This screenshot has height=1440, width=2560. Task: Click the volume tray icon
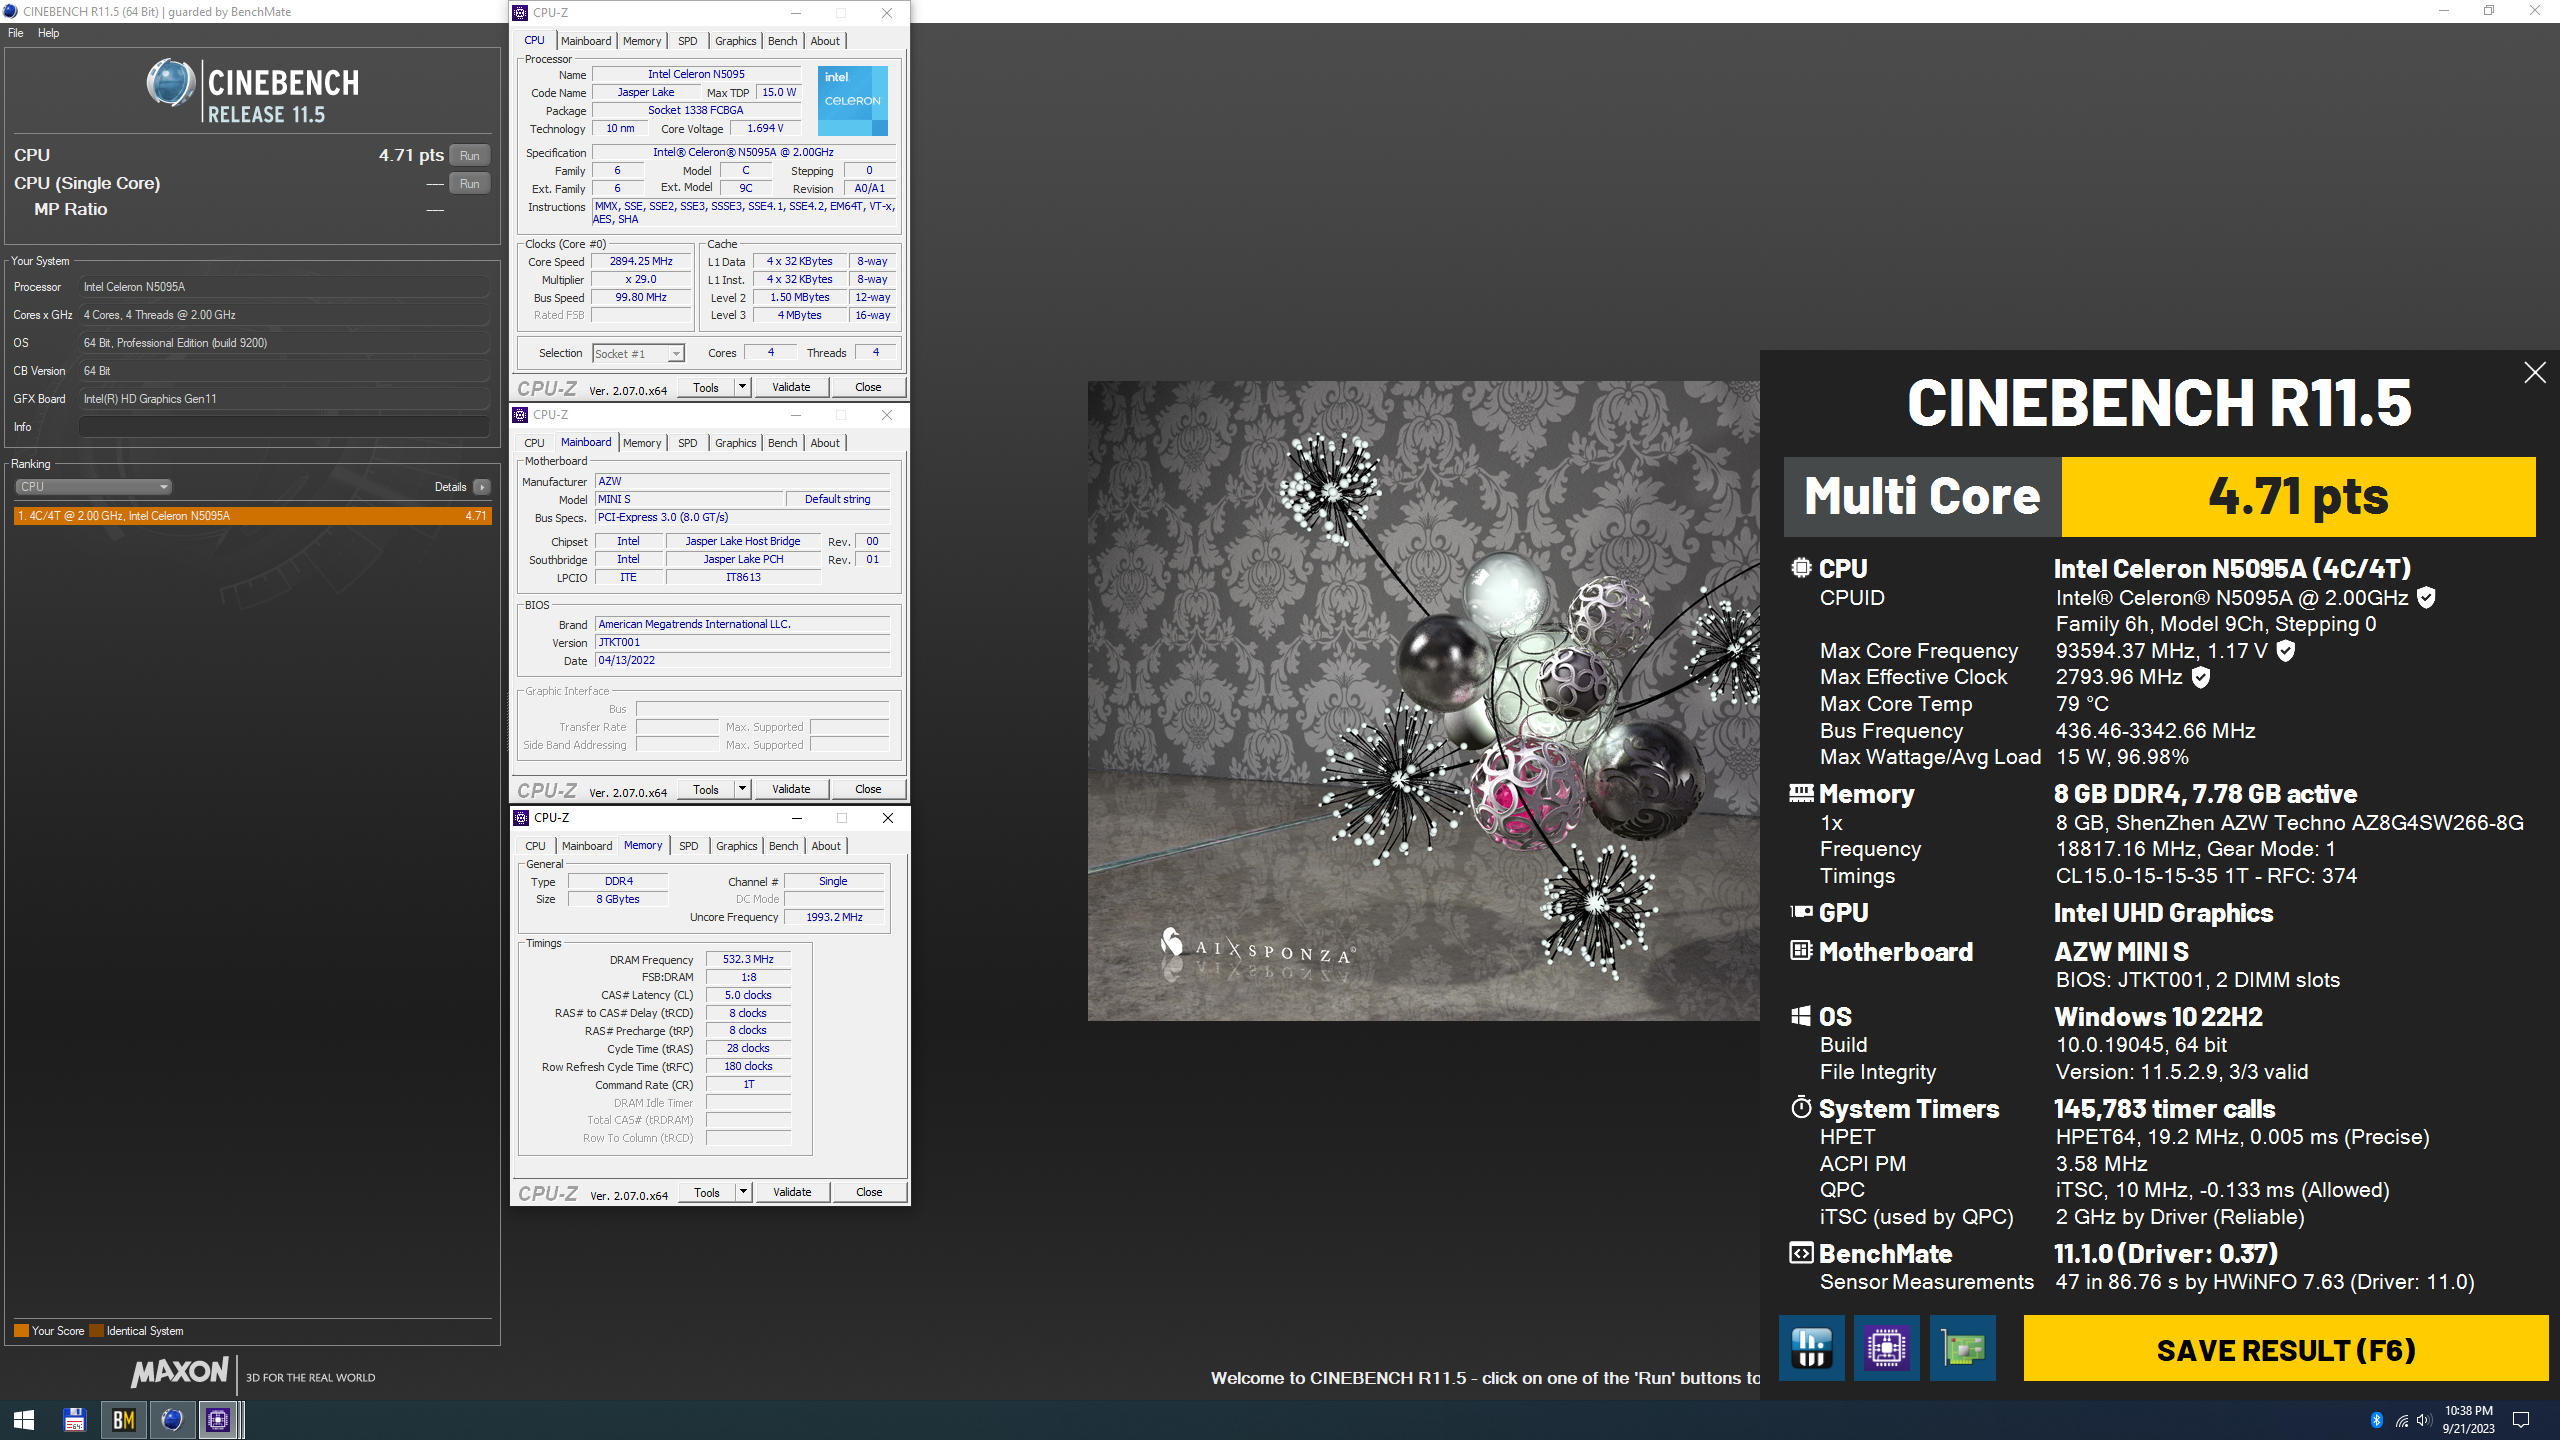pyautogui.click(x=2423, y=1420)
